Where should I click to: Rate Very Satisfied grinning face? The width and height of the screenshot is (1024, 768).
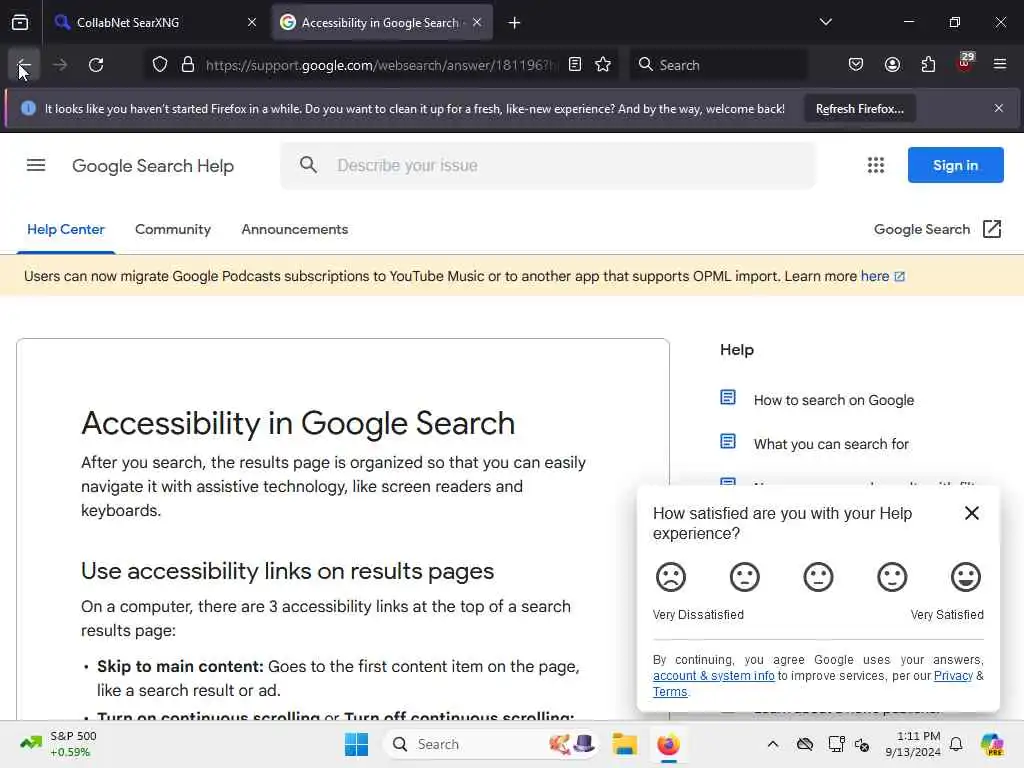click(966, 577)
